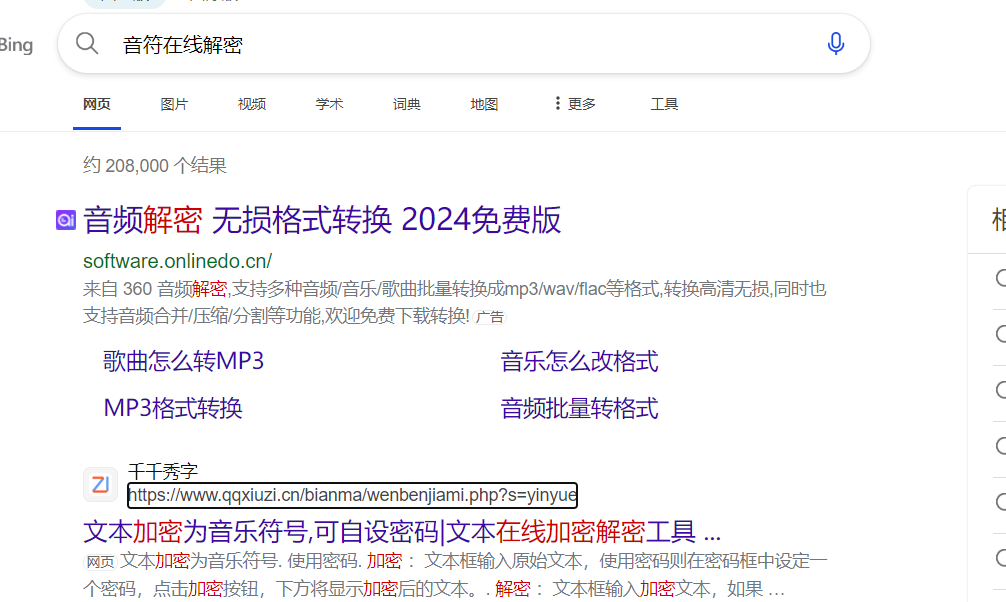Click the search magnifier icon
The image size is (1006, 602).
(87, 44)
